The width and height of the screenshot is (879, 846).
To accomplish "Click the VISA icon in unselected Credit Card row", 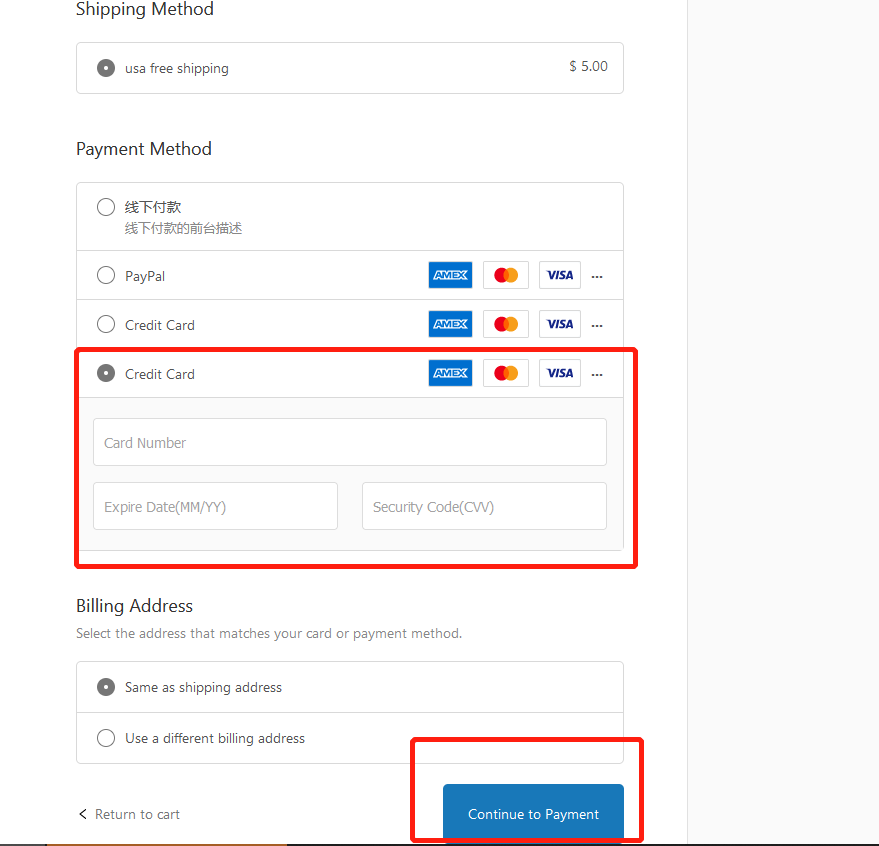I will 559,324.
